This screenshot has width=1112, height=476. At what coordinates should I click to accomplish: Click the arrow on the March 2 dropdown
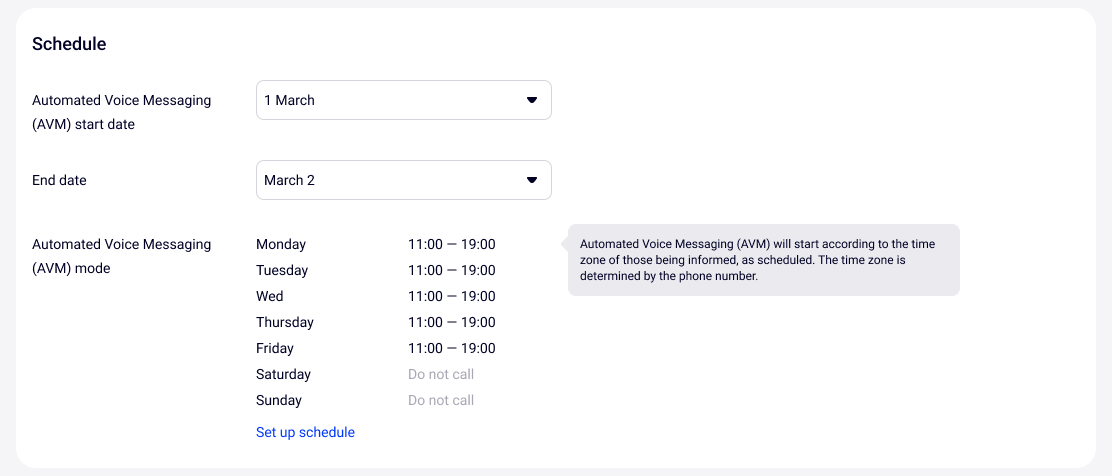(x=532, y=180)
